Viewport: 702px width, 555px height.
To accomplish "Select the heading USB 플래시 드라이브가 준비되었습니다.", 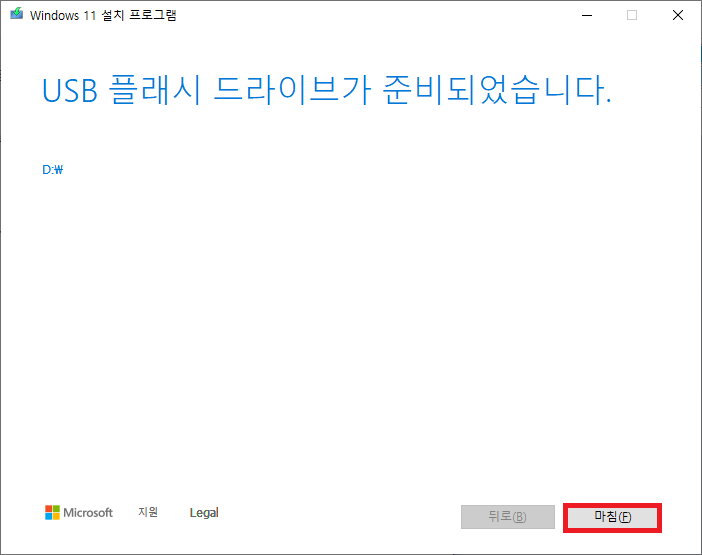I will coord(326,90).
